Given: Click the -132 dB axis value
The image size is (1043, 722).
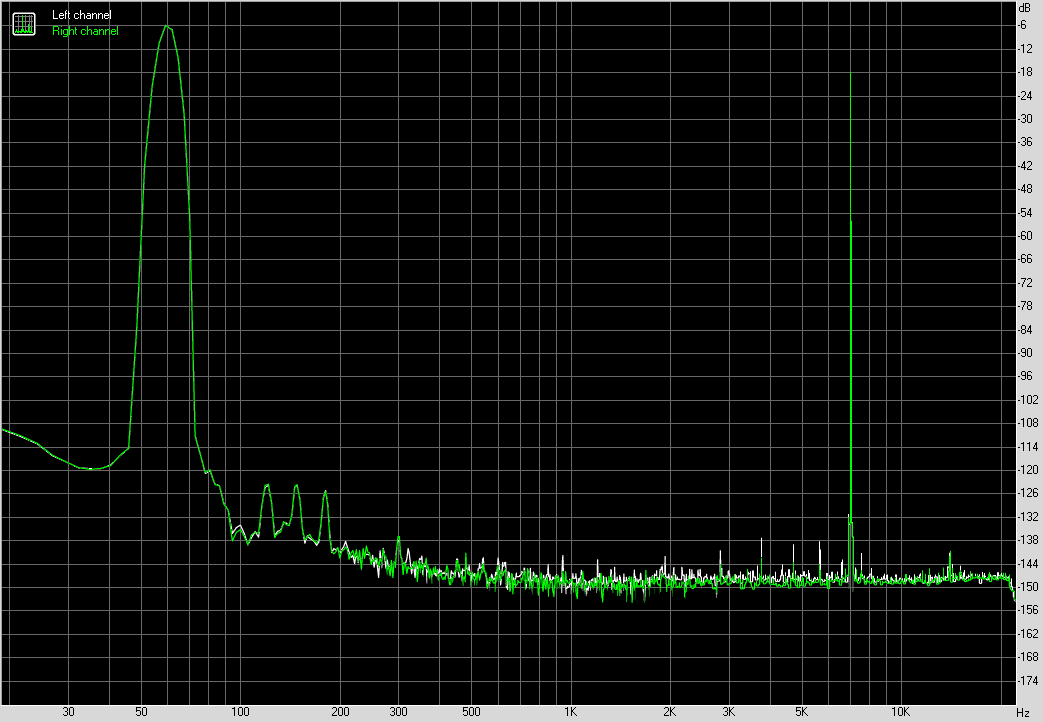Looking at the screenshot, I should point(1028,516).
